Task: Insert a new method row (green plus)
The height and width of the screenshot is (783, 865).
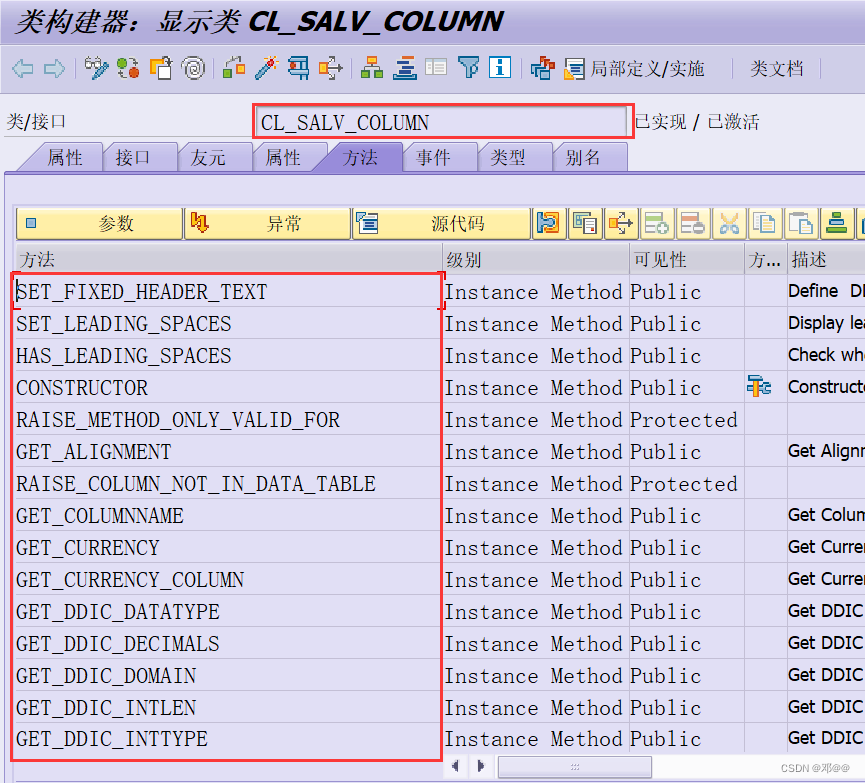Action: (x=657, y=223)
